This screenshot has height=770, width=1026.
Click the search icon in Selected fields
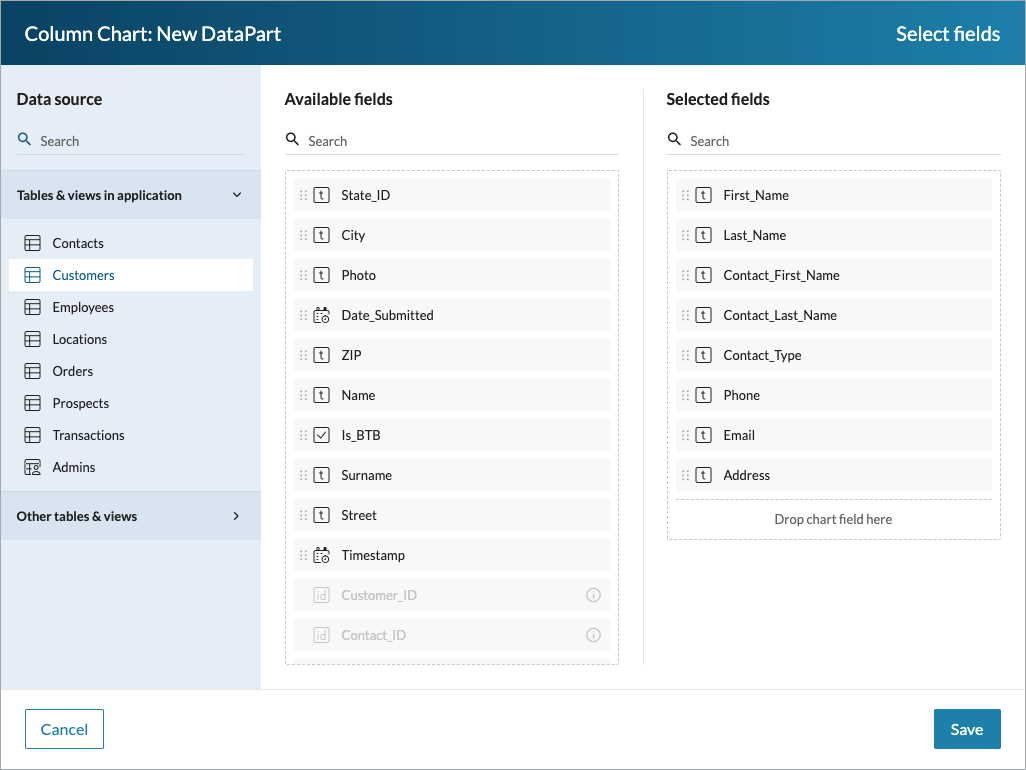(674, 139)
